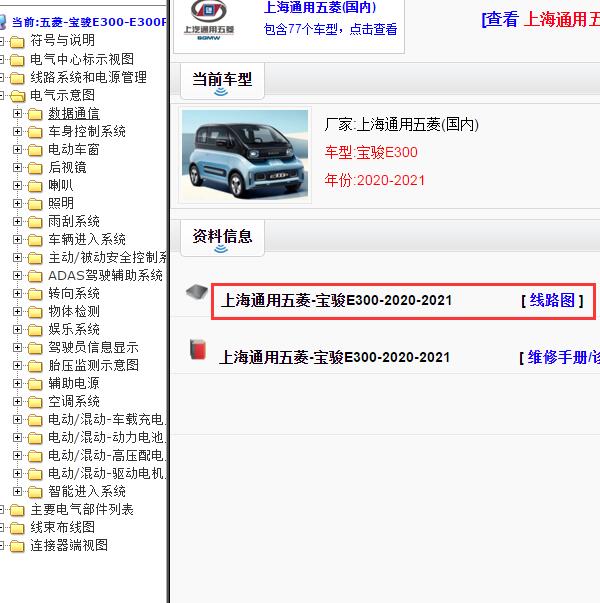600x603 pixels.
Task: Select the 资料信息 tab
Action: pos(222,238)
